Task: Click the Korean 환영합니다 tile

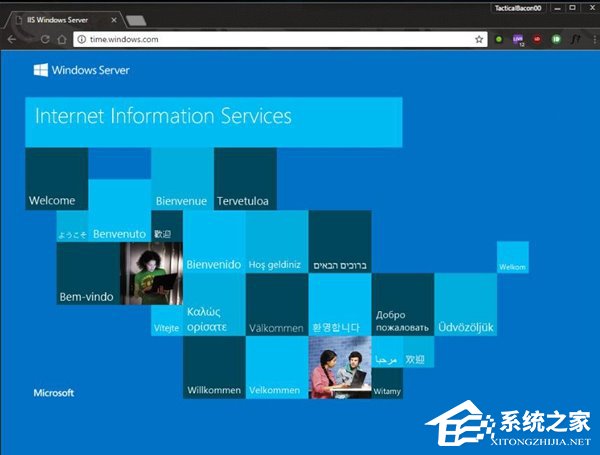Action: [340, 305]
